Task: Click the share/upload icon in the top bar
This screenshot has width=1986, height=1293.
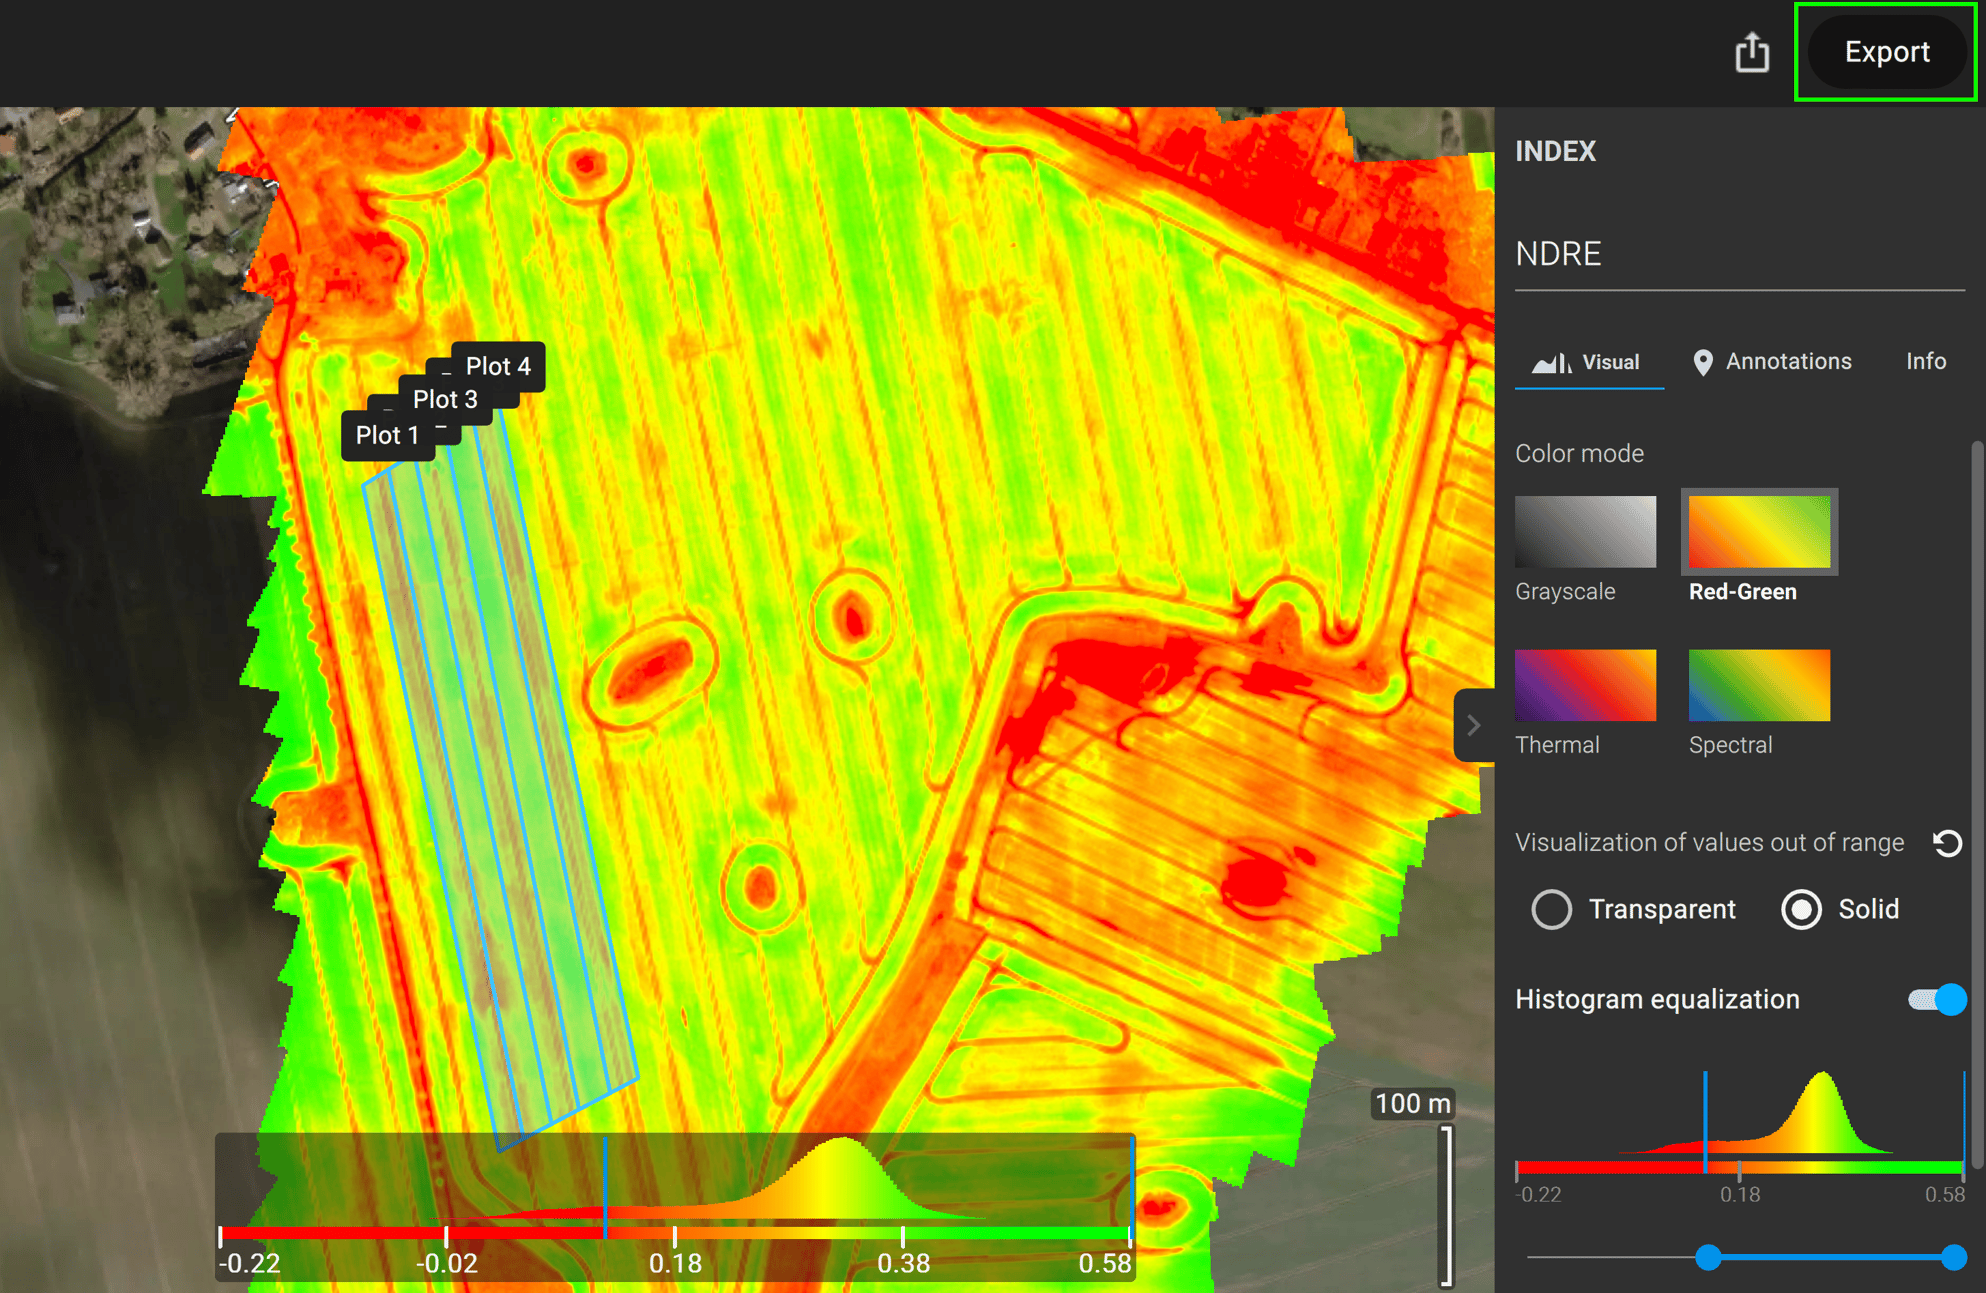Action: pos(1751,51)
